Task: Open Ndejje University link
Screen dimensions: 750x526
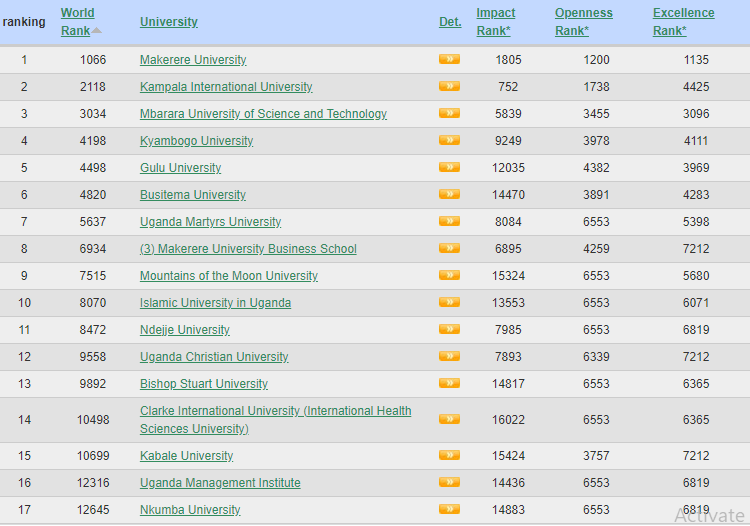Action: pos(185,330)
